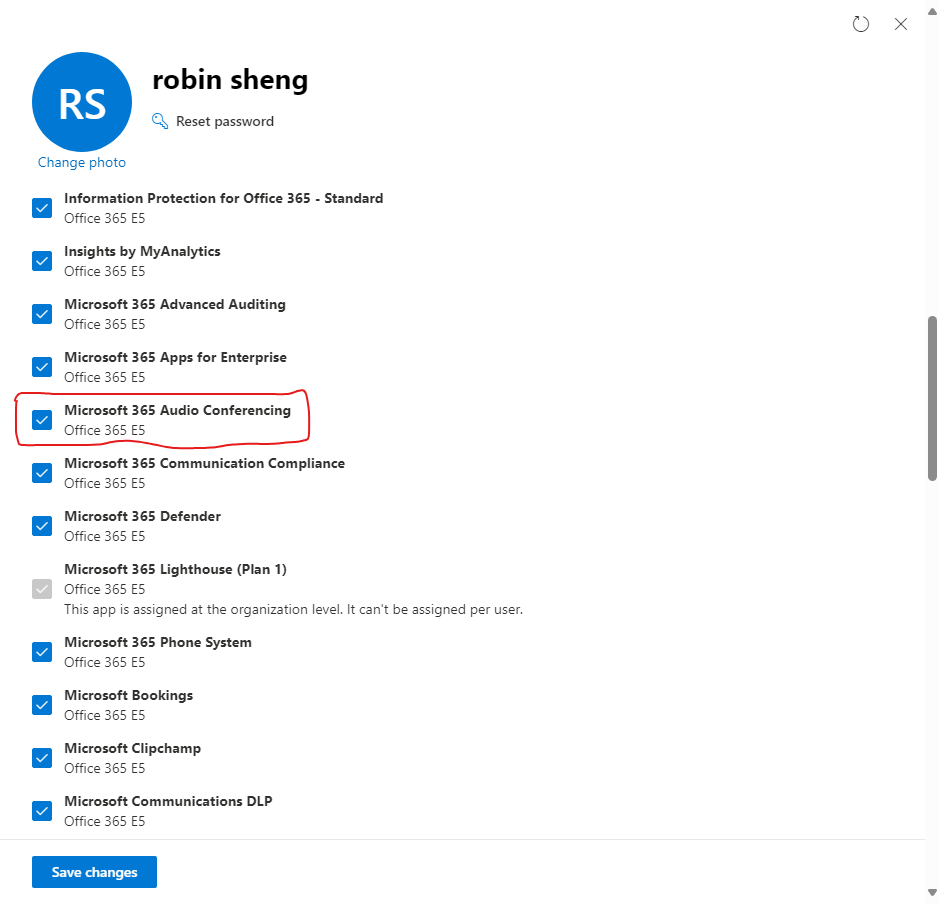
Task: Click the vertical scrollbar thumb
Action: tap(932, 398)
